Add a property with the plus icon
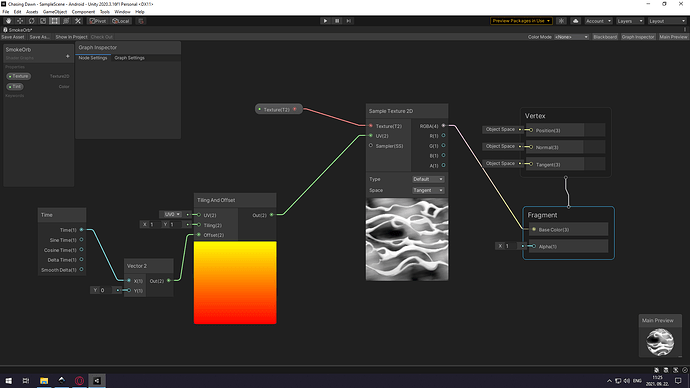The width and height of the screenshot is (690, 388). tap(67, 56)
